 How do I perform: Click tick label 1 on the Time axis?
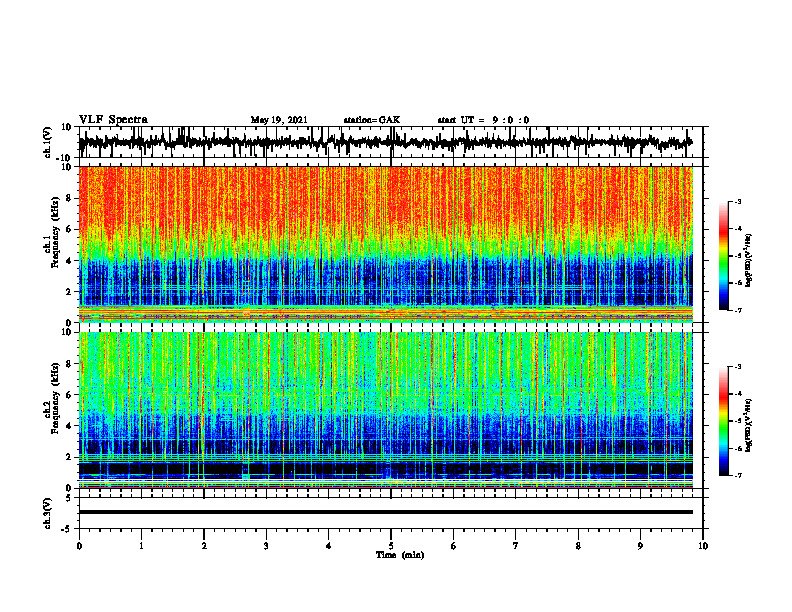tap(141, 546)
